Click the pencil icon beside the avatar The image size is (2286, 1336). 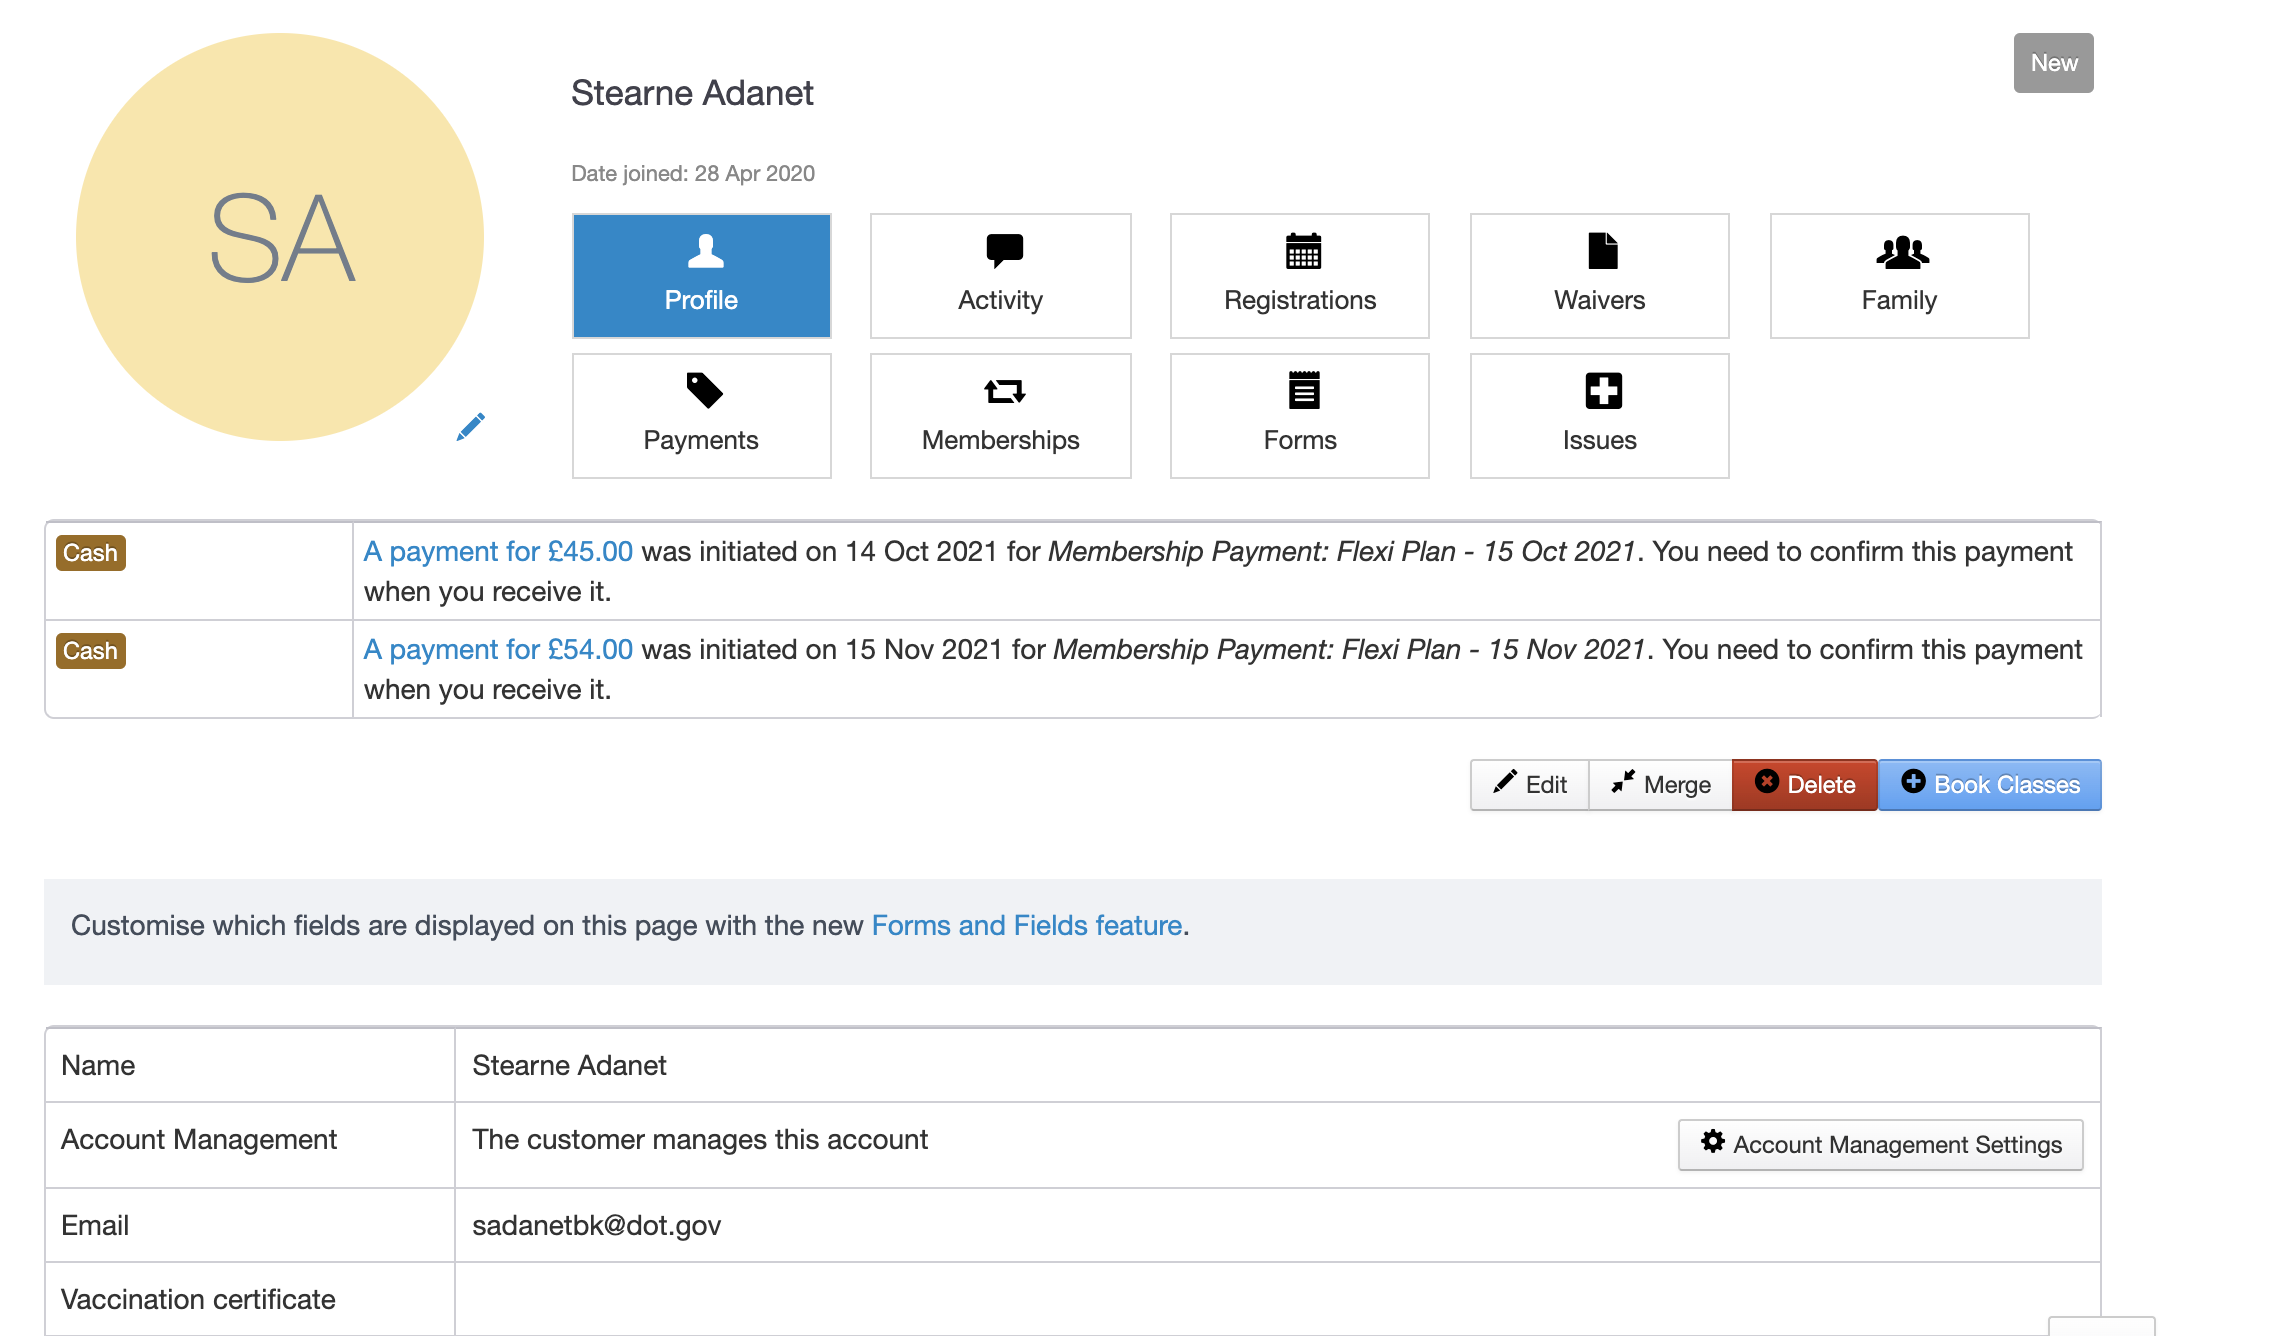point(470,427)
